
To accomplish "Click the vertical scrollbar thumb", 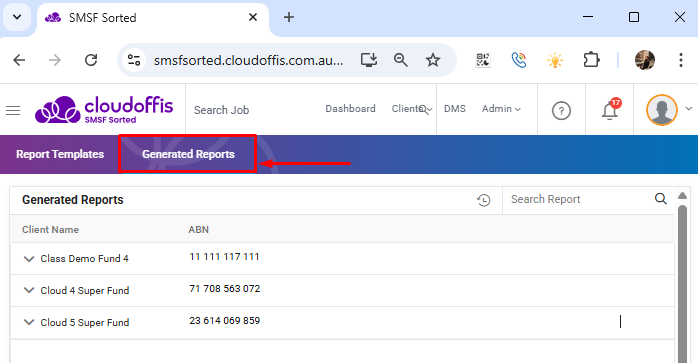I will tap(682, 284).
